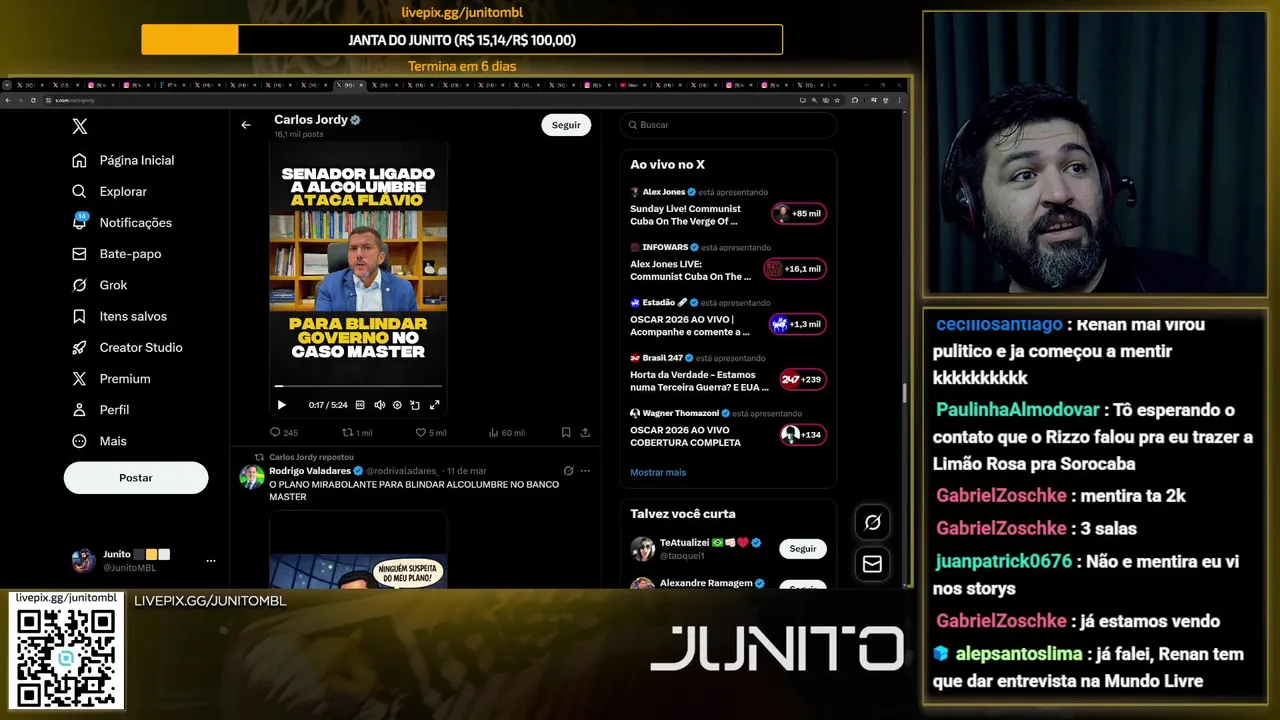Click the livepix QR code
The width and height of the screenshot is (1280, 720).
pos(66,657)
